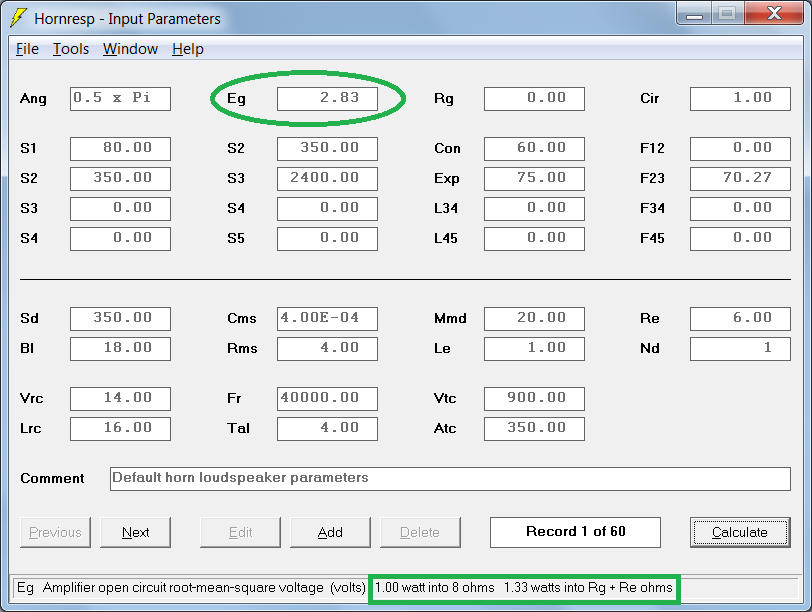
Task: Click the Calculate button
Action: (x=740, y=532)
